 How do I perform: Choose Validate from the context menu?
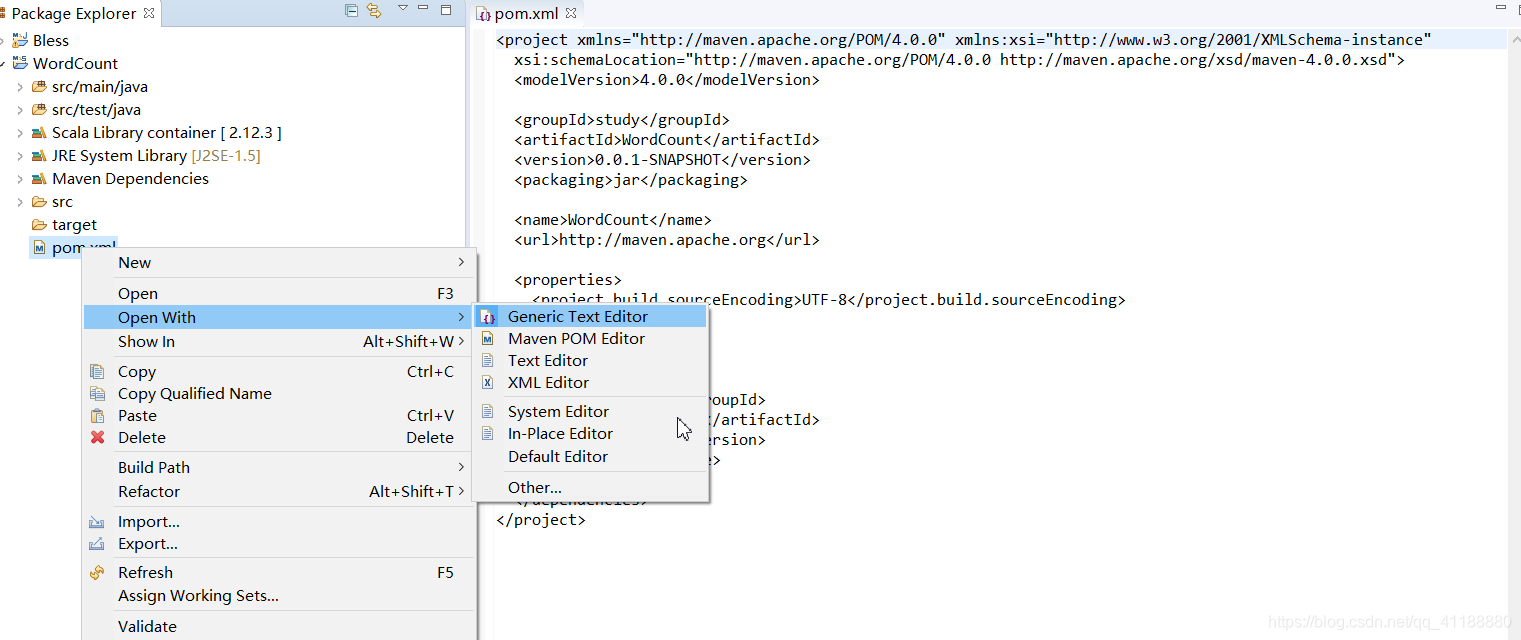click(279, 626)
